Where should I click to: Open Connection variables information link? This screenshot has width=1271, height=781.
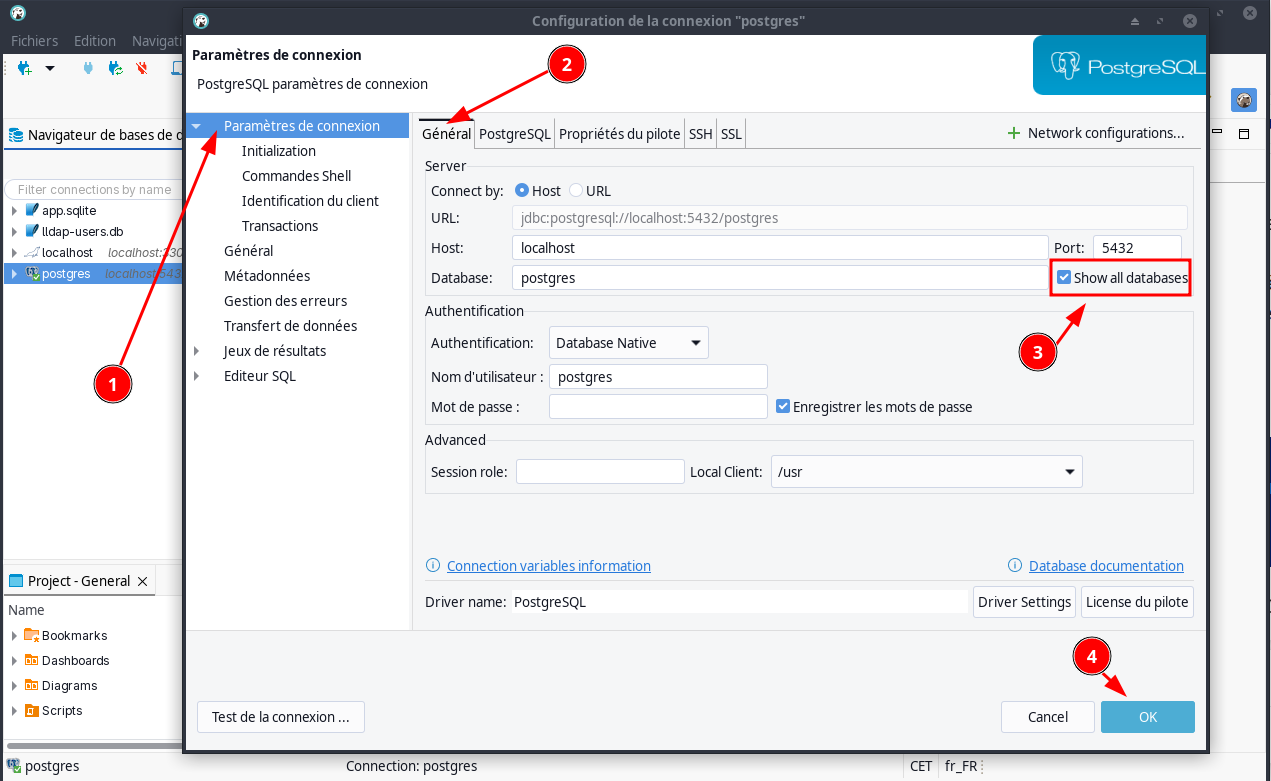[549, 566]
